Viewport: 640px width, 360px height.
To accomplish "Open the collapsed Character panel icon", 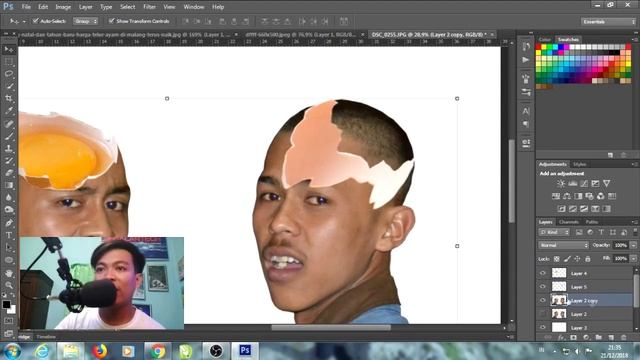I will [526, 111].
